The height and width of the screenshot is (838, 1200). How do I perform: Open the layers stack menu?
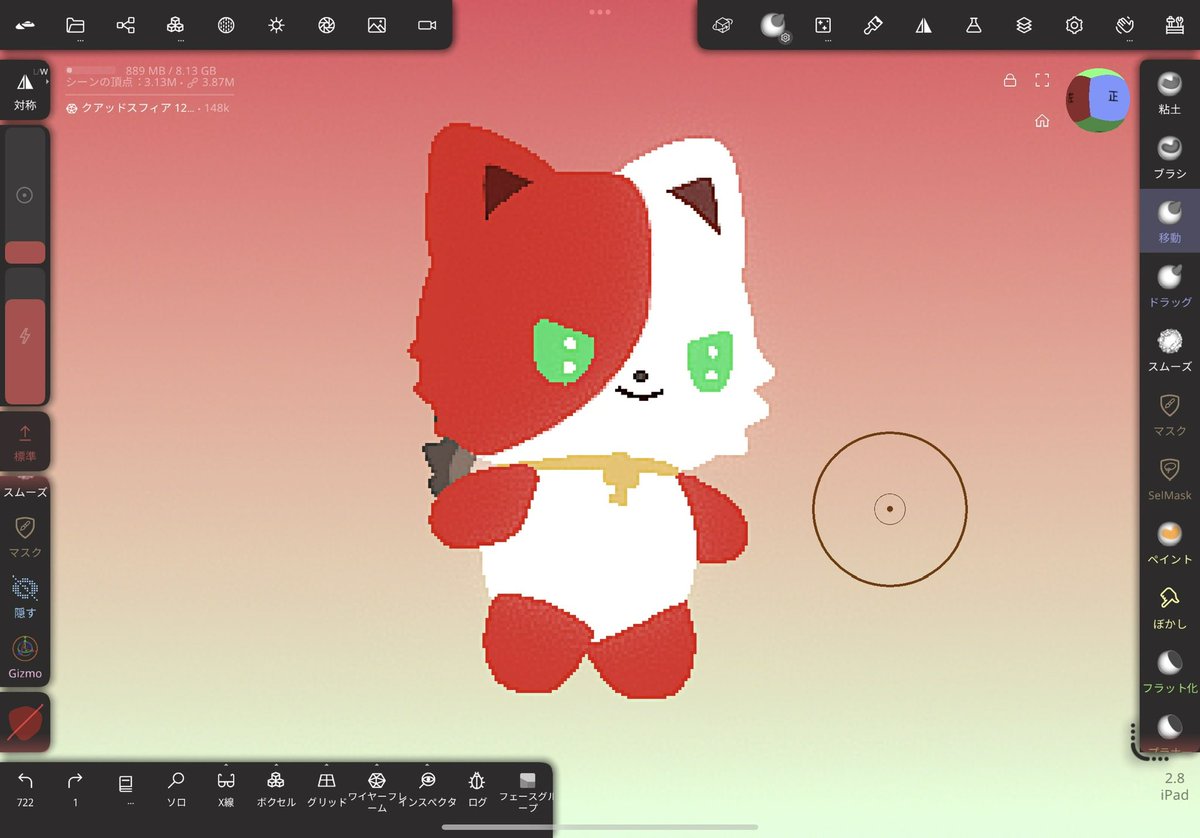1023,25
